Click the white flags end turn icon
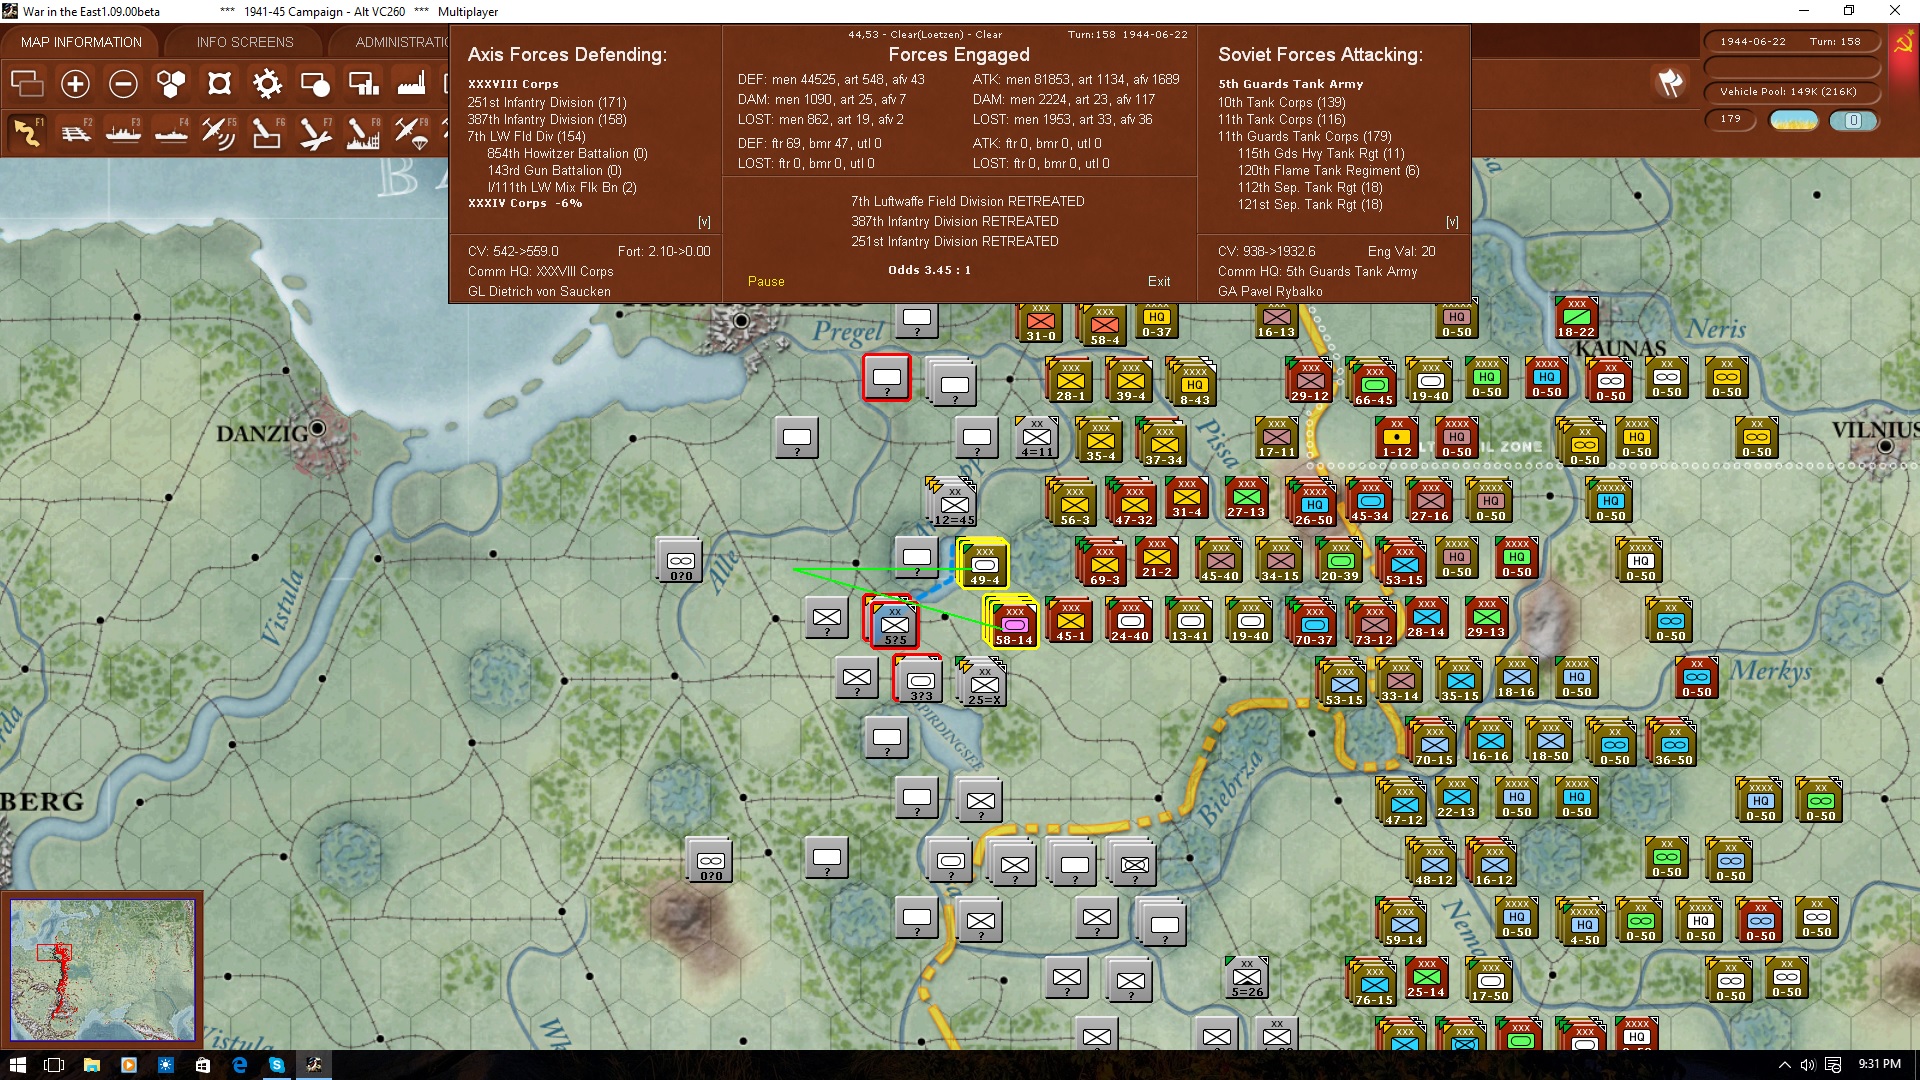 pos(1670,83)
